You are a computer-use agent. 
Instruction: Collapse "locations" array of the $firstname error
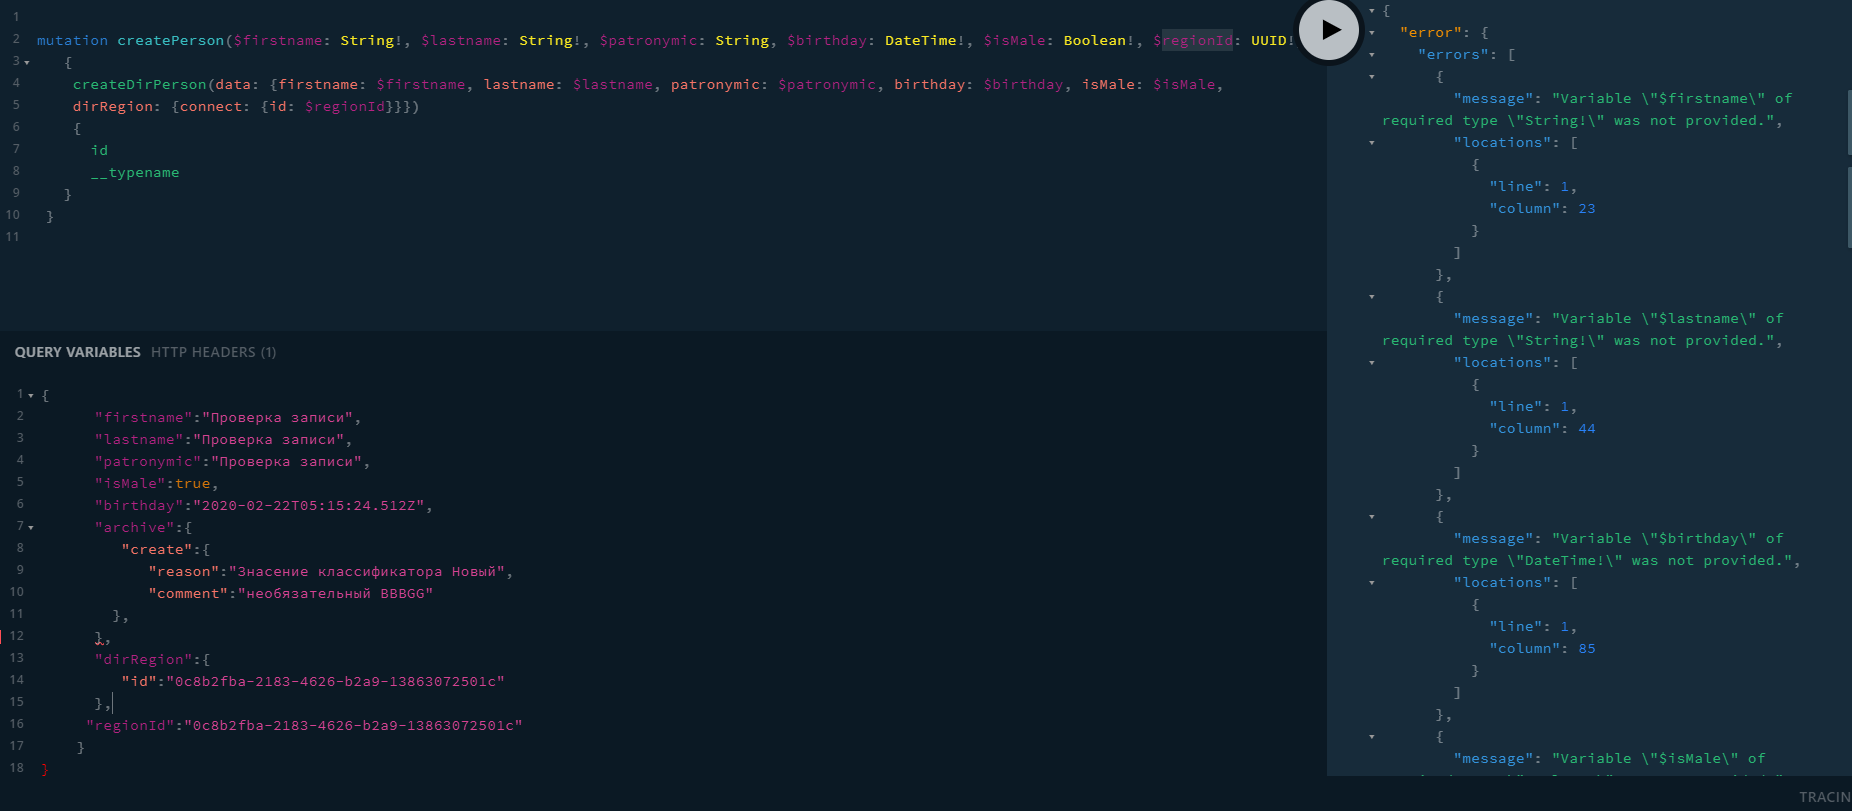pos(1372,143)
